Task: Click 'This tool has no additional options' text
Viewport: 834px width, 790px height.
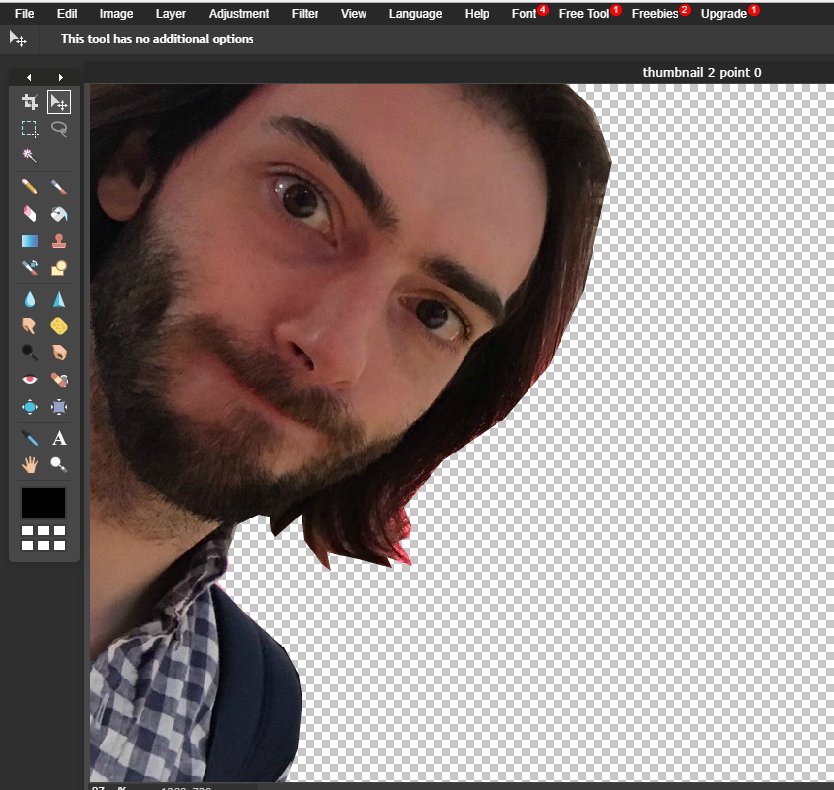Action: click(157, 39)
